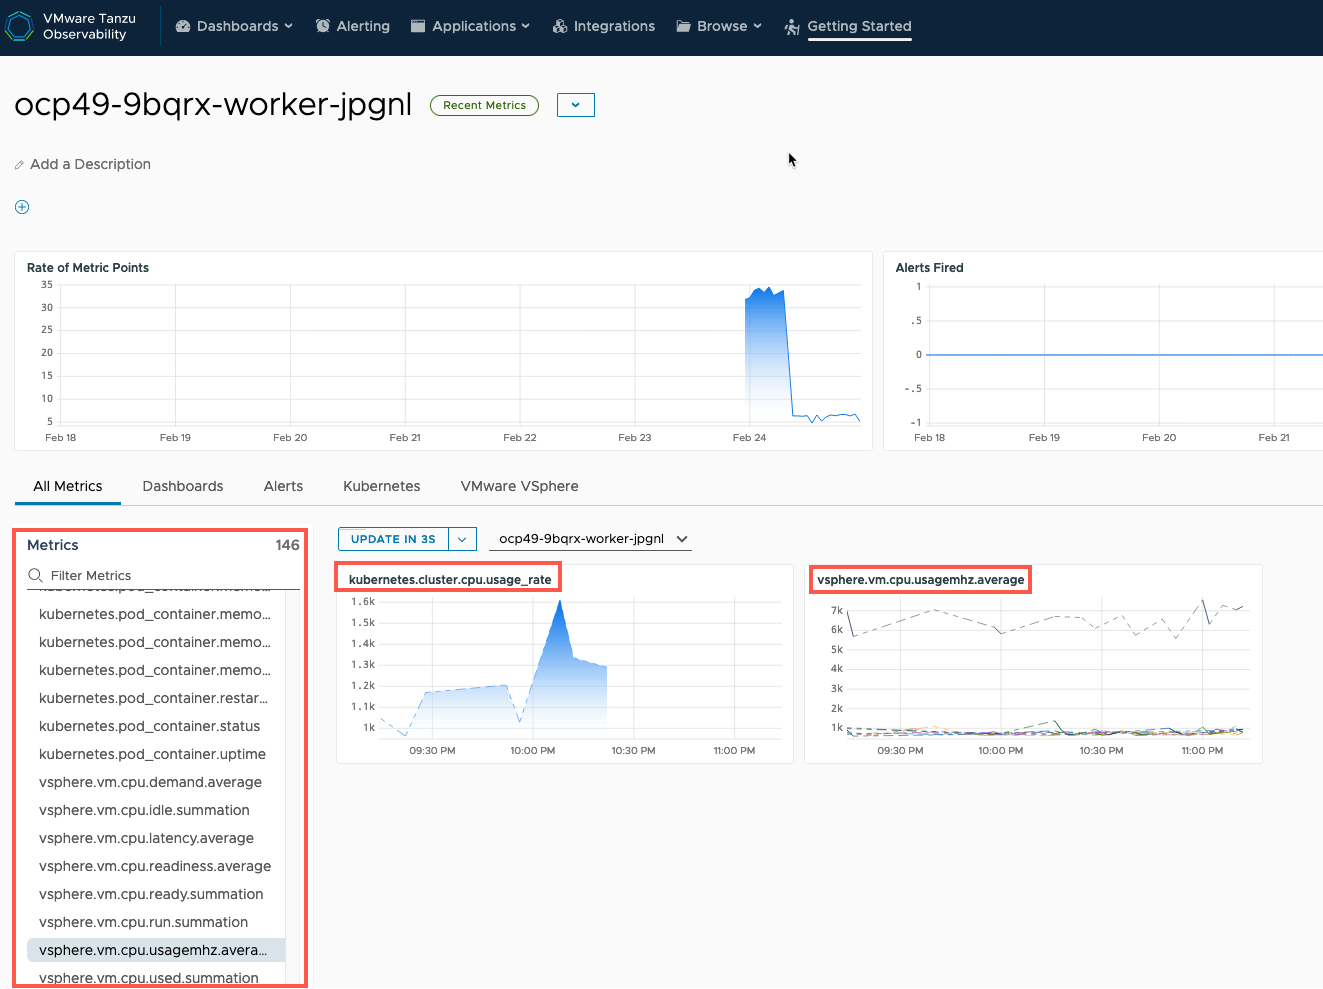Click Add a Description link
The width and height of the screenshot is (1323, 989).
point(90,164)
